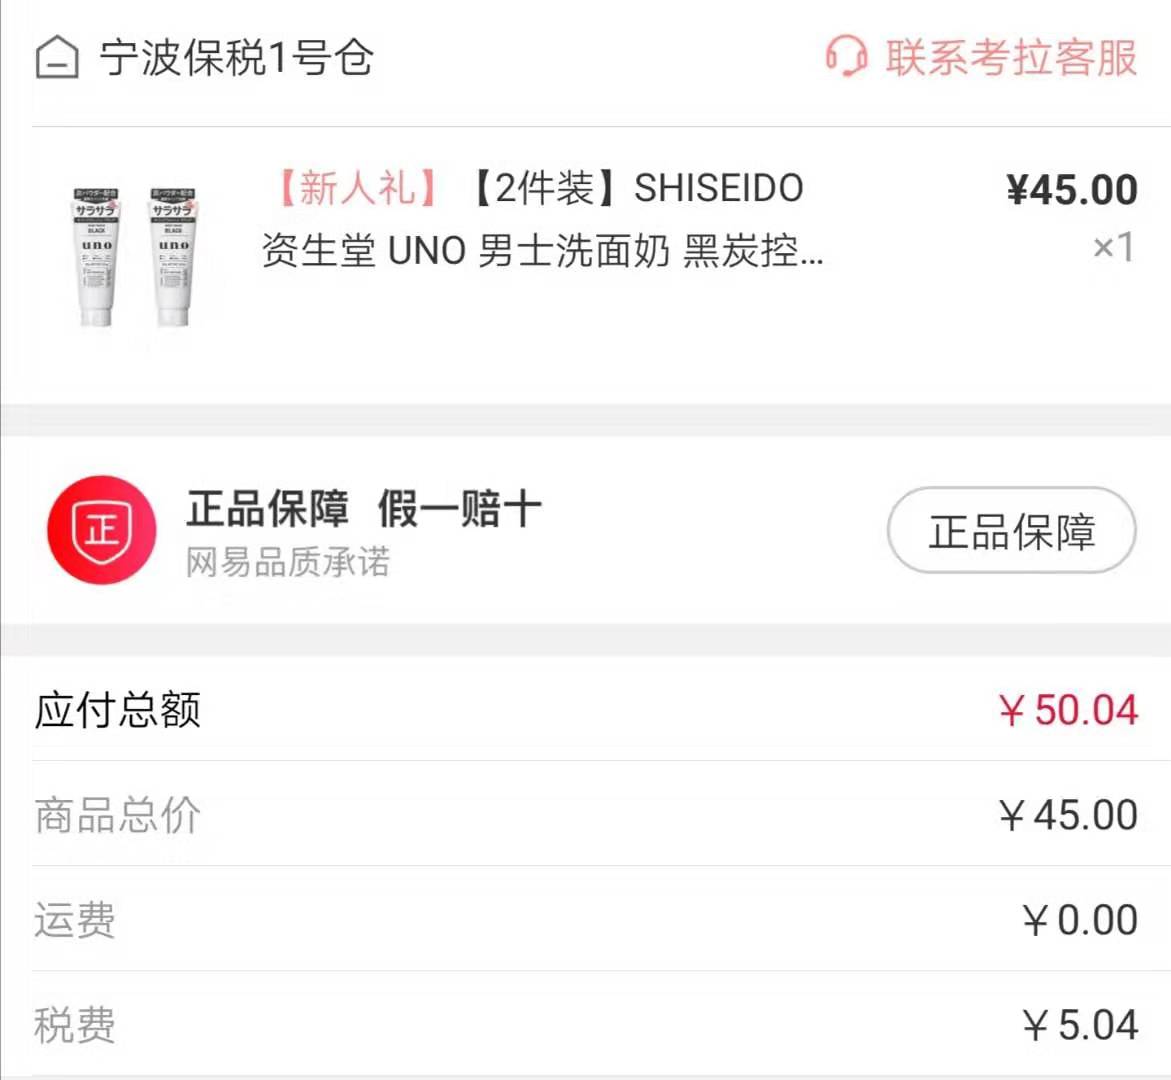Click the ¥45.00 product price
This screenshot has height=1080, width=1171.
click(1073, 189)
